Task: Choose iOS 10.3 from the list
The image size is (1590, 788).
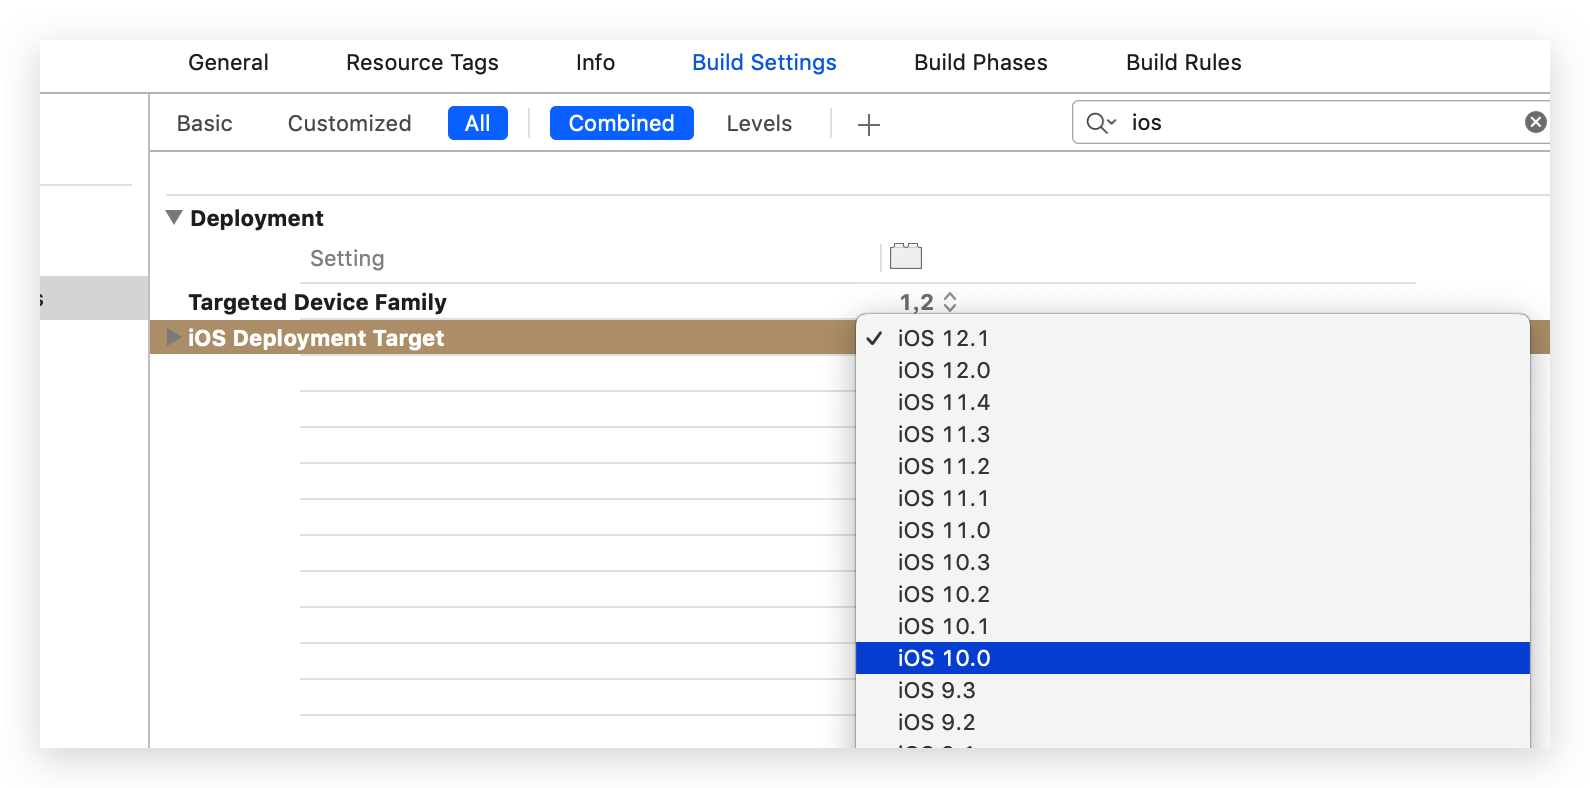Action: point(1193,562)
